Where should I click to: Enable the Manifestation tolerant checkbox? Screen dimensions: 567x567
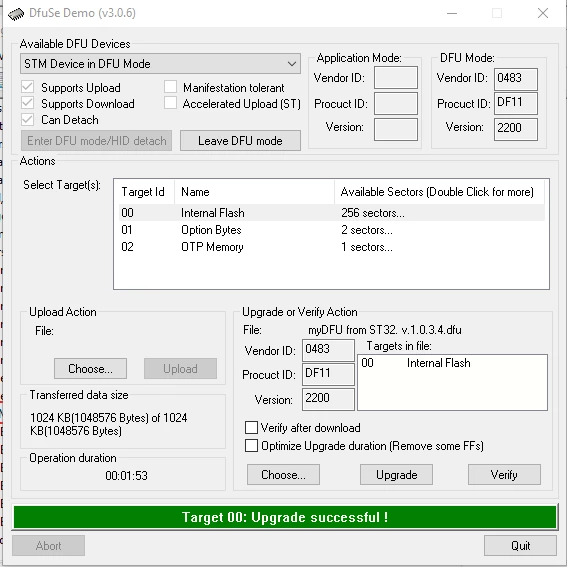click(x=170, y=87)
